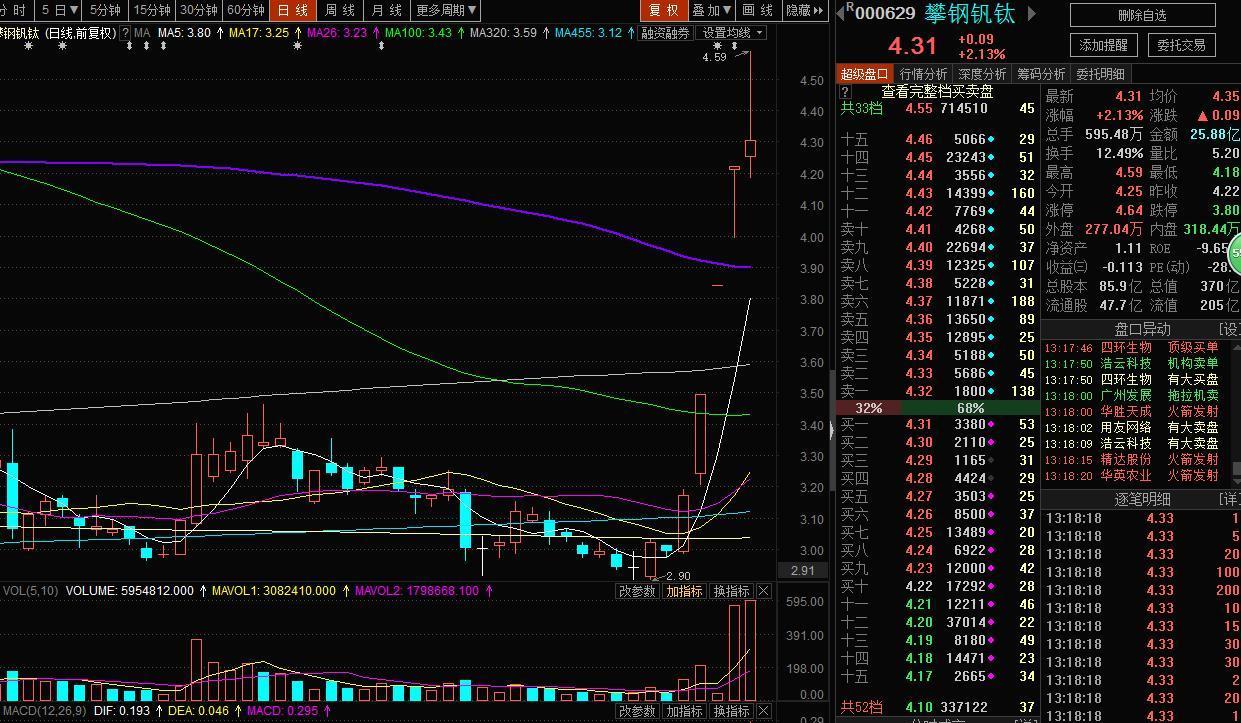The height and width of the screenshot is (723, 1241).
Task: Click the 删除自选 button
Action: point(1142,15)
